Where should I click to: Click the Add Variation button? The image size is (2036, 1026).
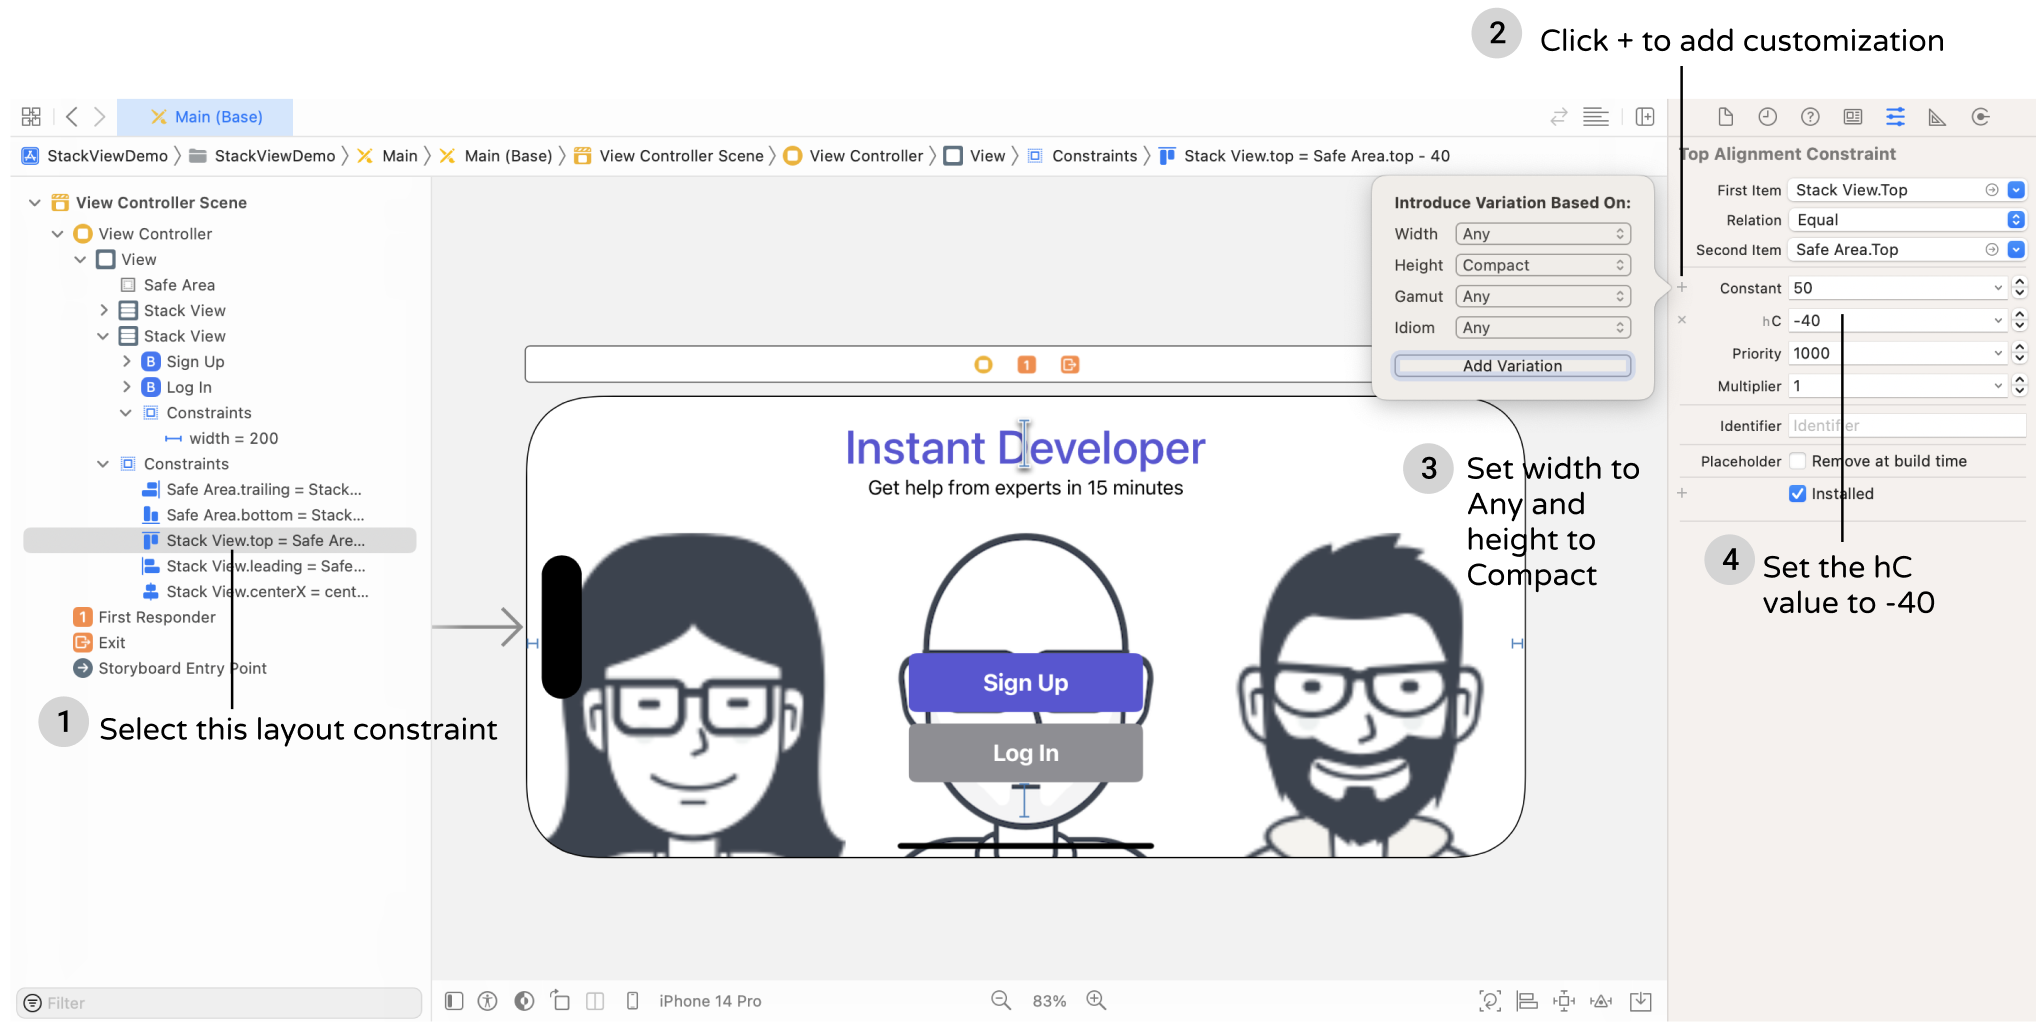pyautogui.click(x=1511, y=366)
